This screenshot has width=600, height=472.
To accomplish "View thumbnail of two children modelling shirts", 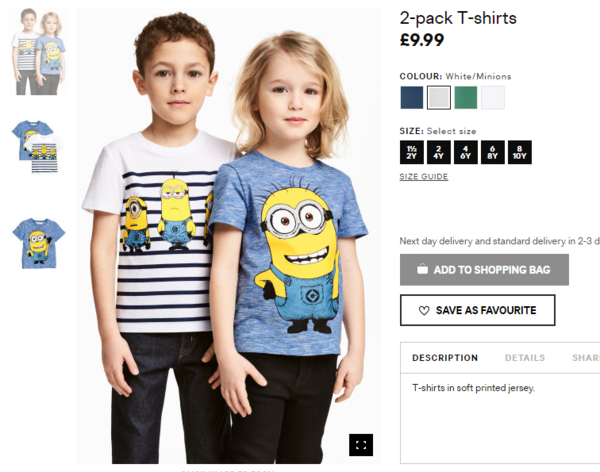I will tap(39, 52).
